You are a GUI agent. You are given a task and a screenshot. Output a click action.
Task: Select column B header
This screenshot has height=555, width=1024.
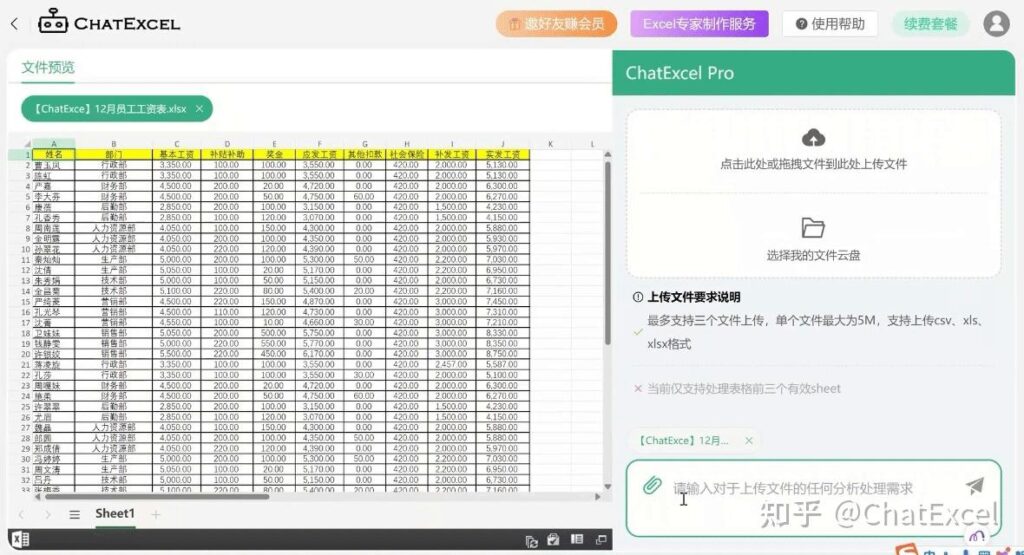pyautogui.click(x=114, y=144)
